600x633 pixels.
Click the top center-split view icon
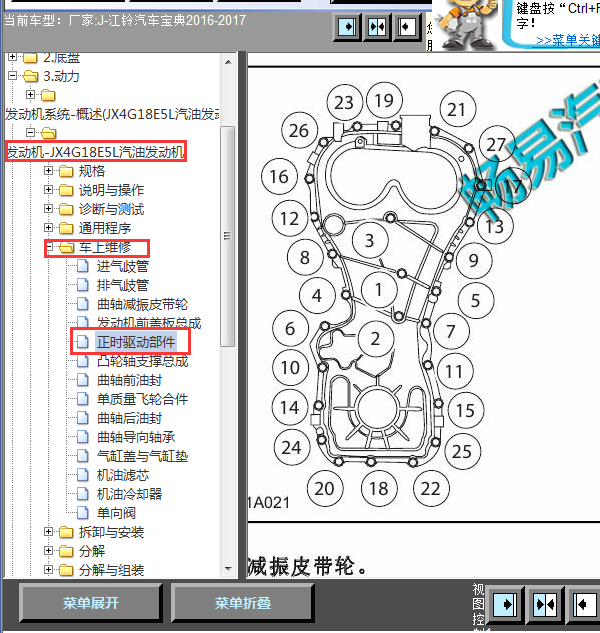pyautogui.click(x=377, y=27)
